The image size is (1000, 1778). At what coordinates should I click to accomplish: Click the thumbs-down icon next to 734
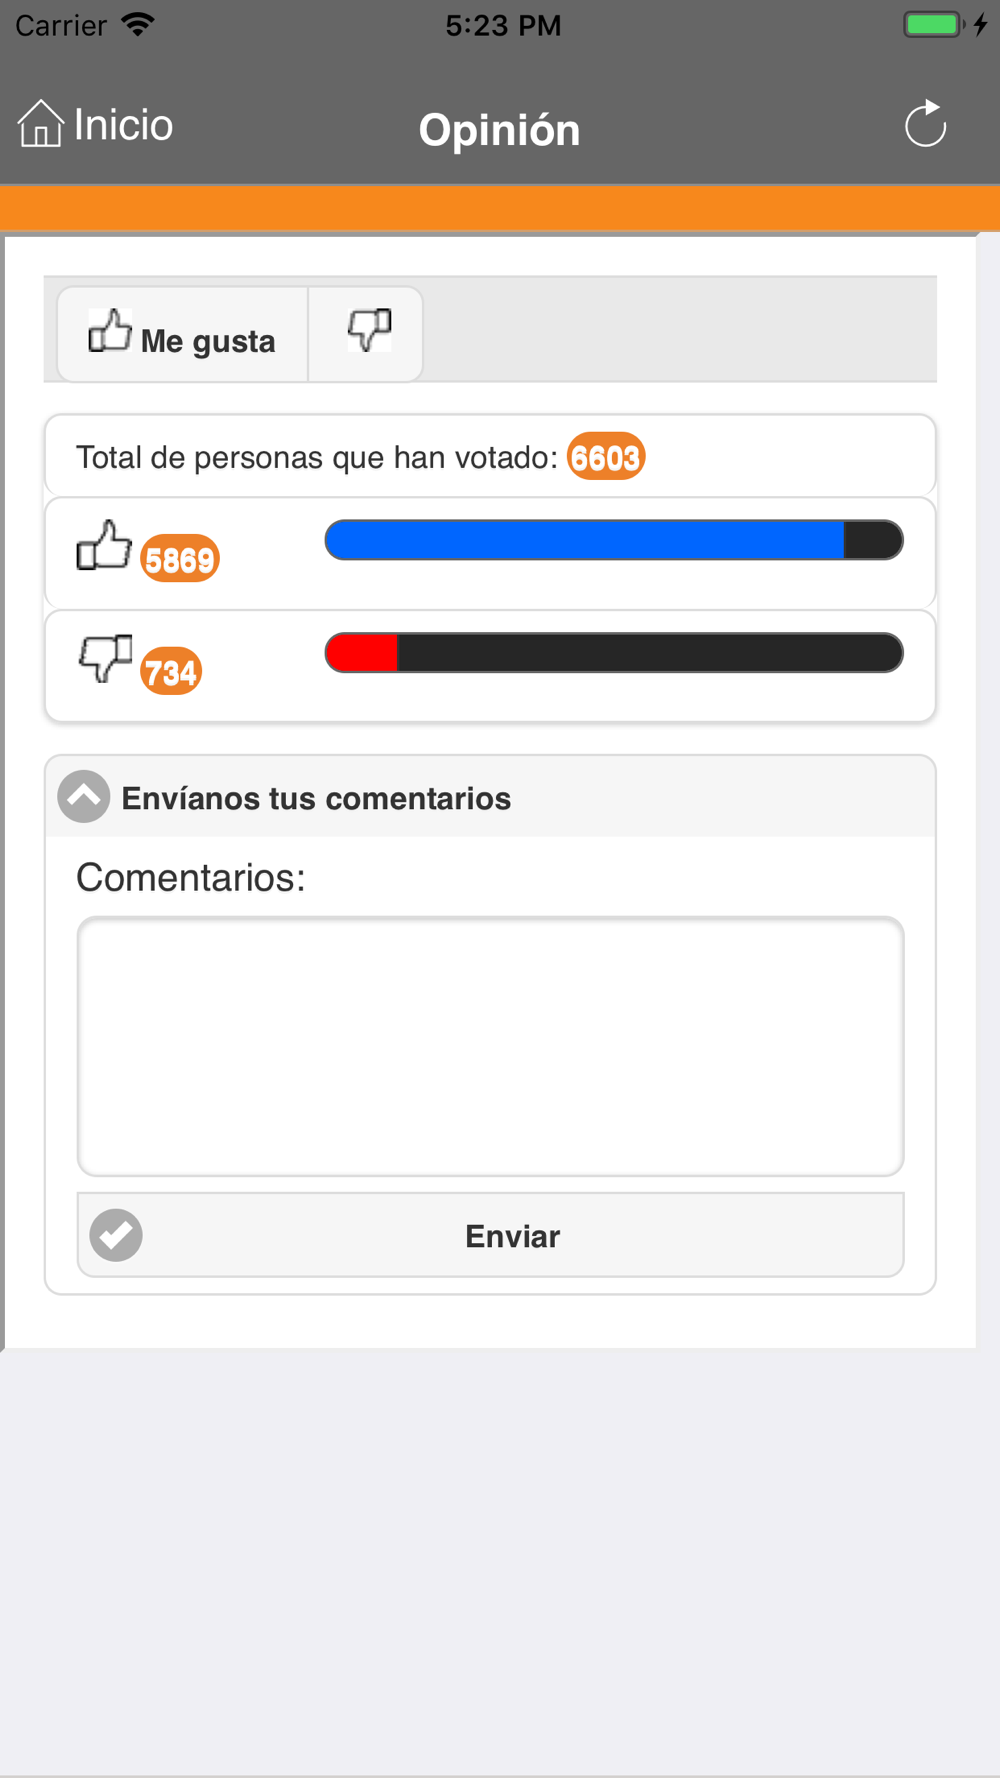click(105, 658)
